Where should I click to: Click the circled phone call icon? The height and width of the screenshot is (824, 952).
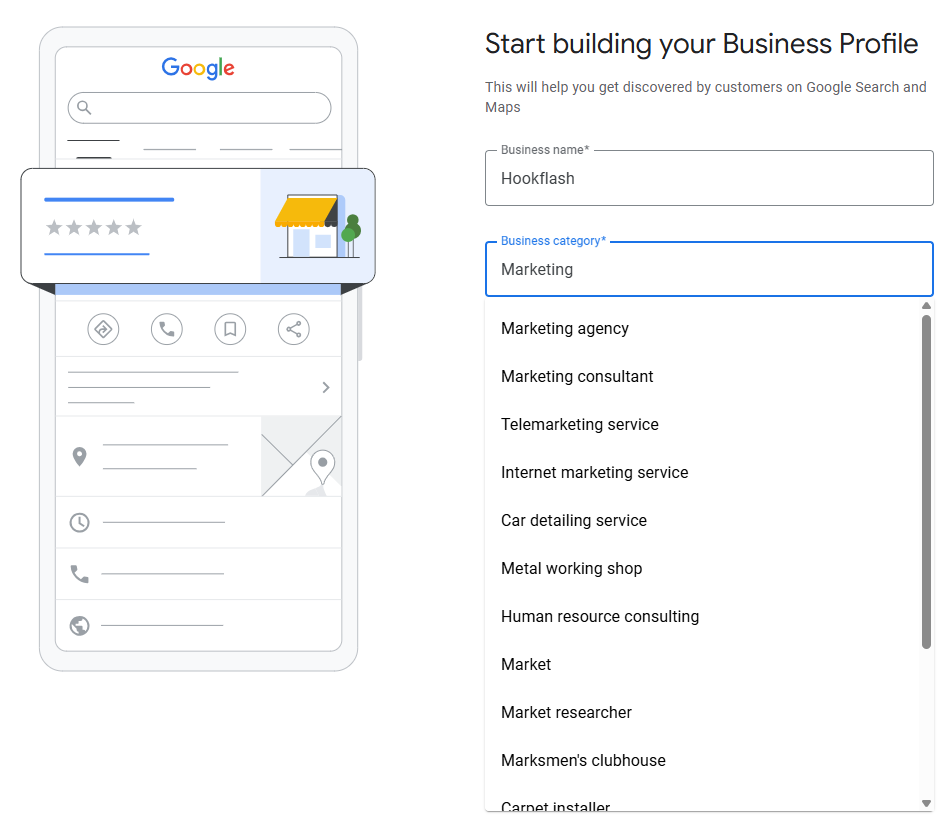(167, 329)
